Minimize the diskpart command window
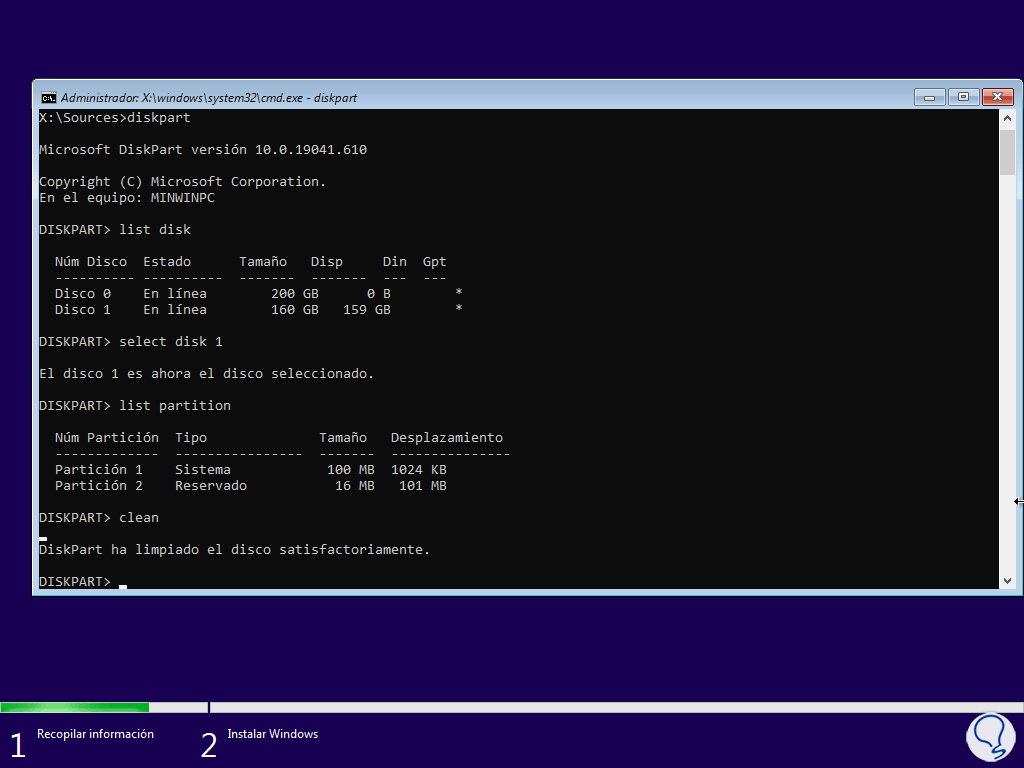Screen dimensions: 1024x768 click(929, 97)
